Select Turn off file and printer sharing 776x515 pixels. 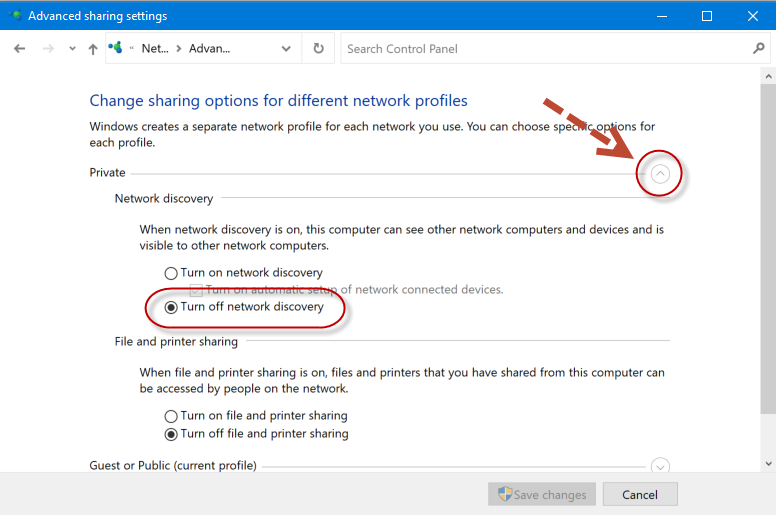(x=171, y=434)
